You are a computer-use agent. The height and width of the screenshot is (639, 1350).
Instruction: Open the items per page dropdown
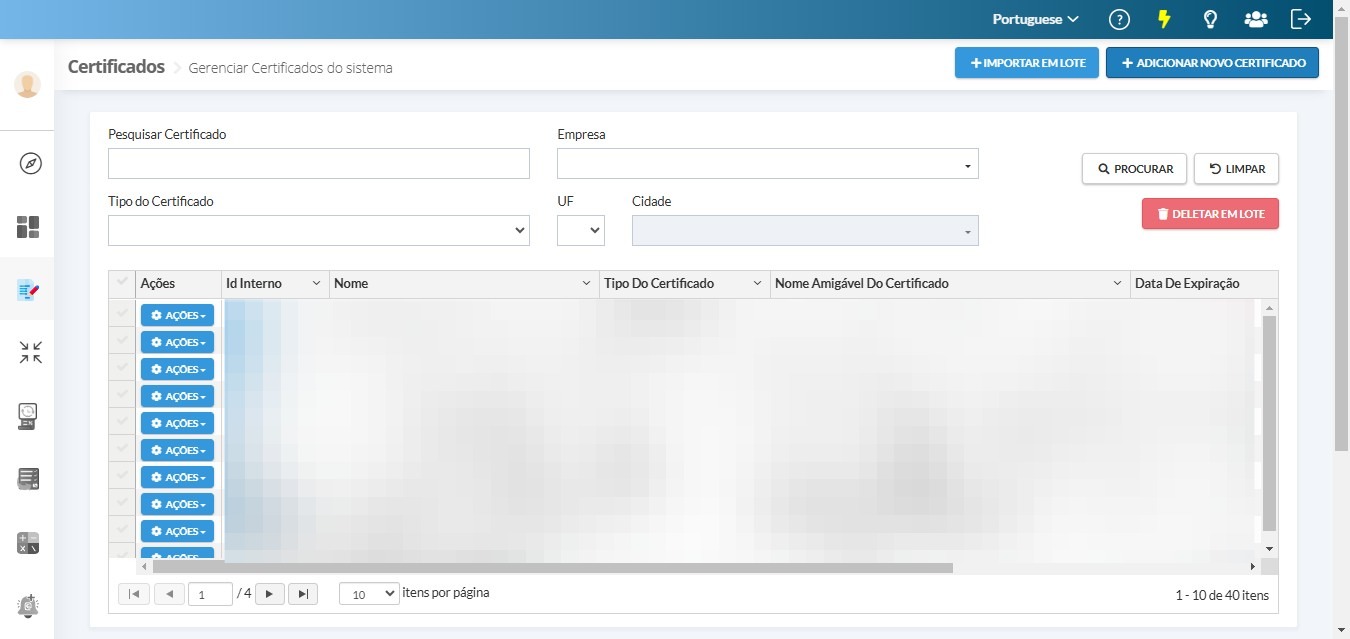[369, 594]
